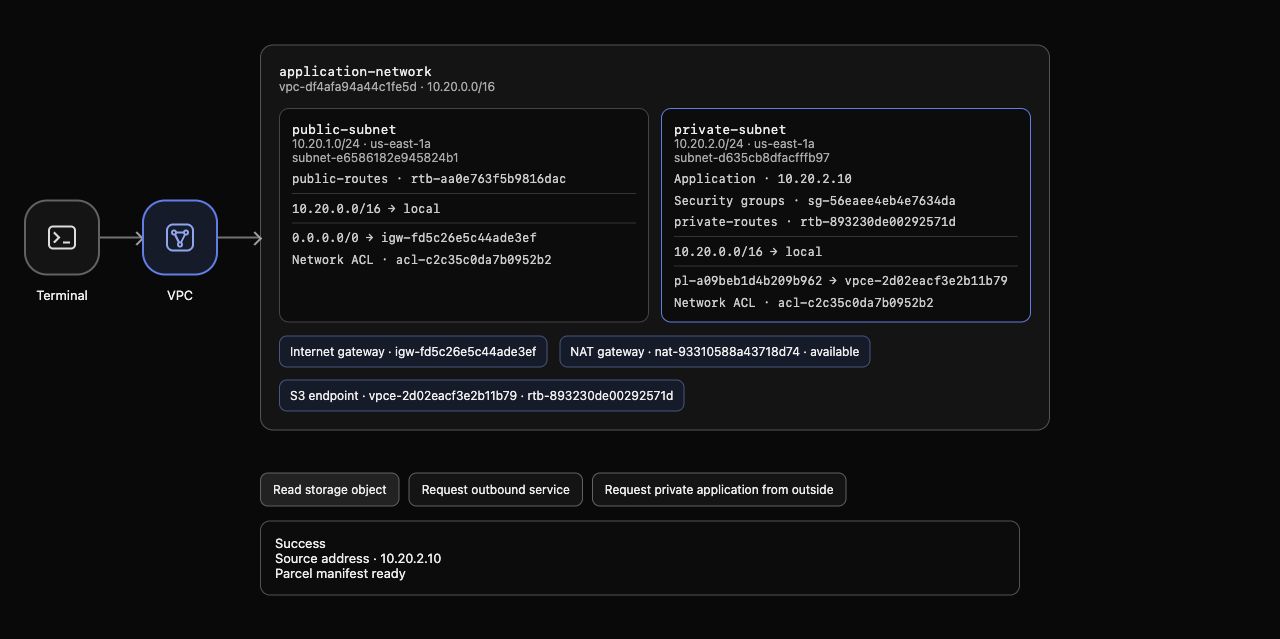
Task: Click the Terminal label under the icon
Action: point(62,296)
